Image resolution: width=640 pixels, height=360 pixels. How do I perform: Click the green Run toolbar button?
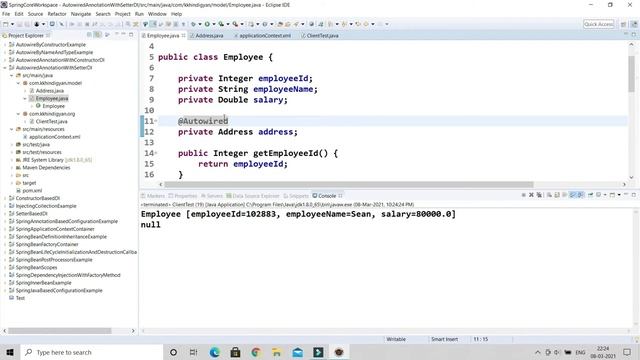click(207, 24)
